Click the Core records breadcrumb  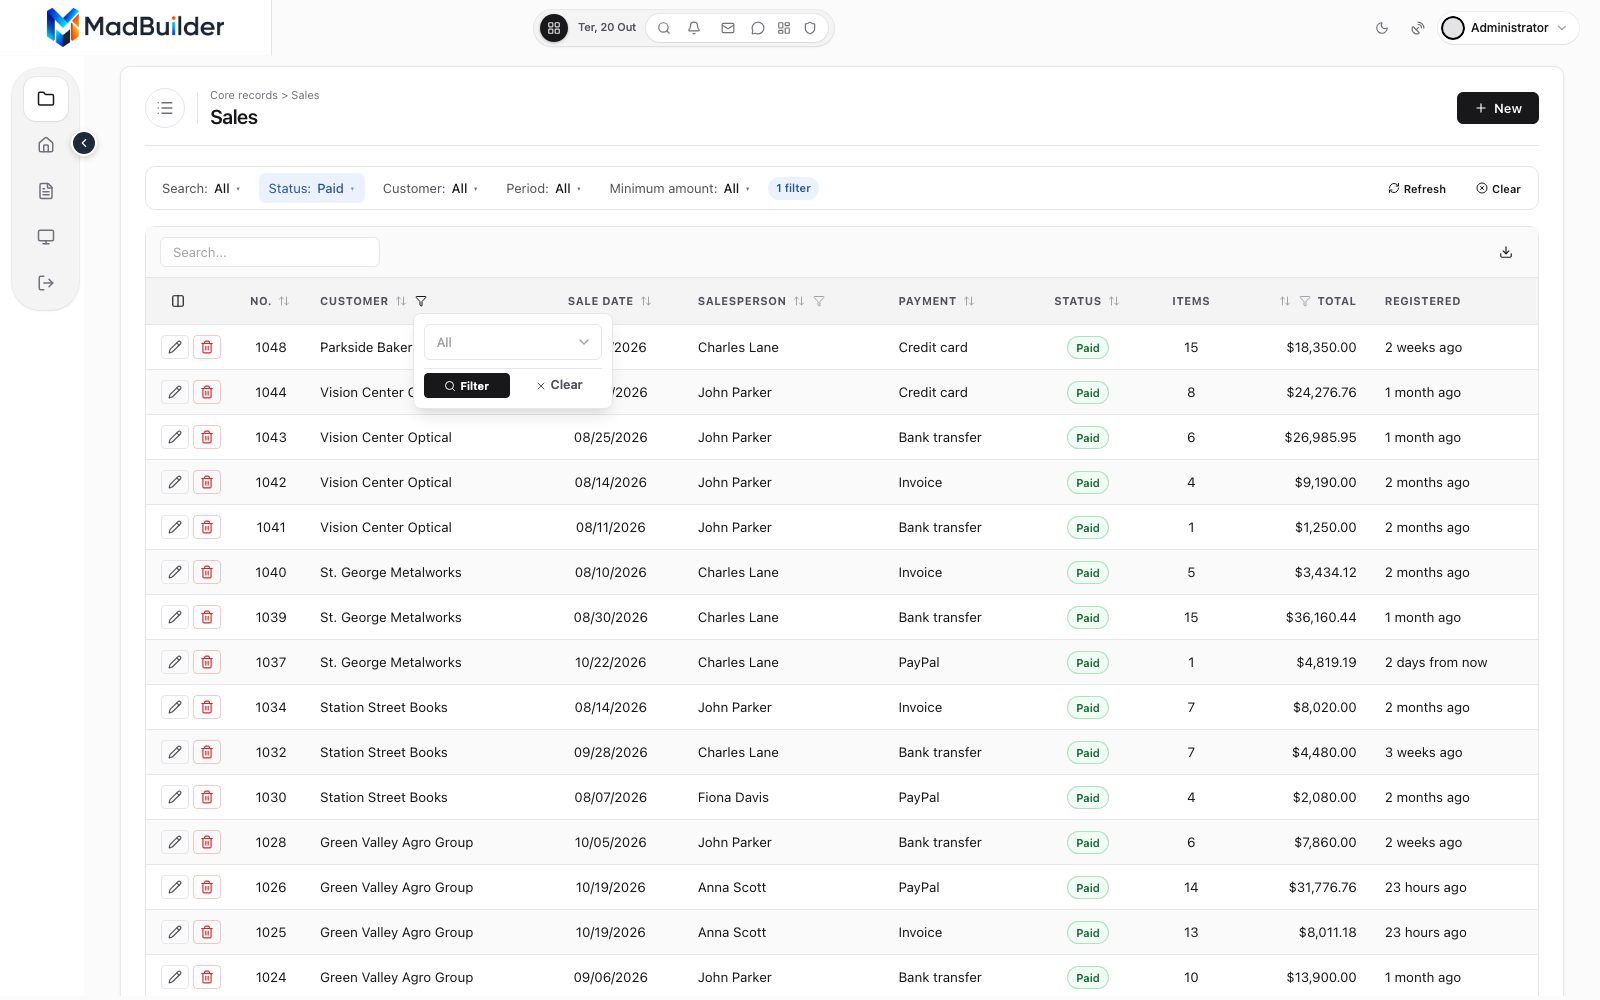(244, 95)
